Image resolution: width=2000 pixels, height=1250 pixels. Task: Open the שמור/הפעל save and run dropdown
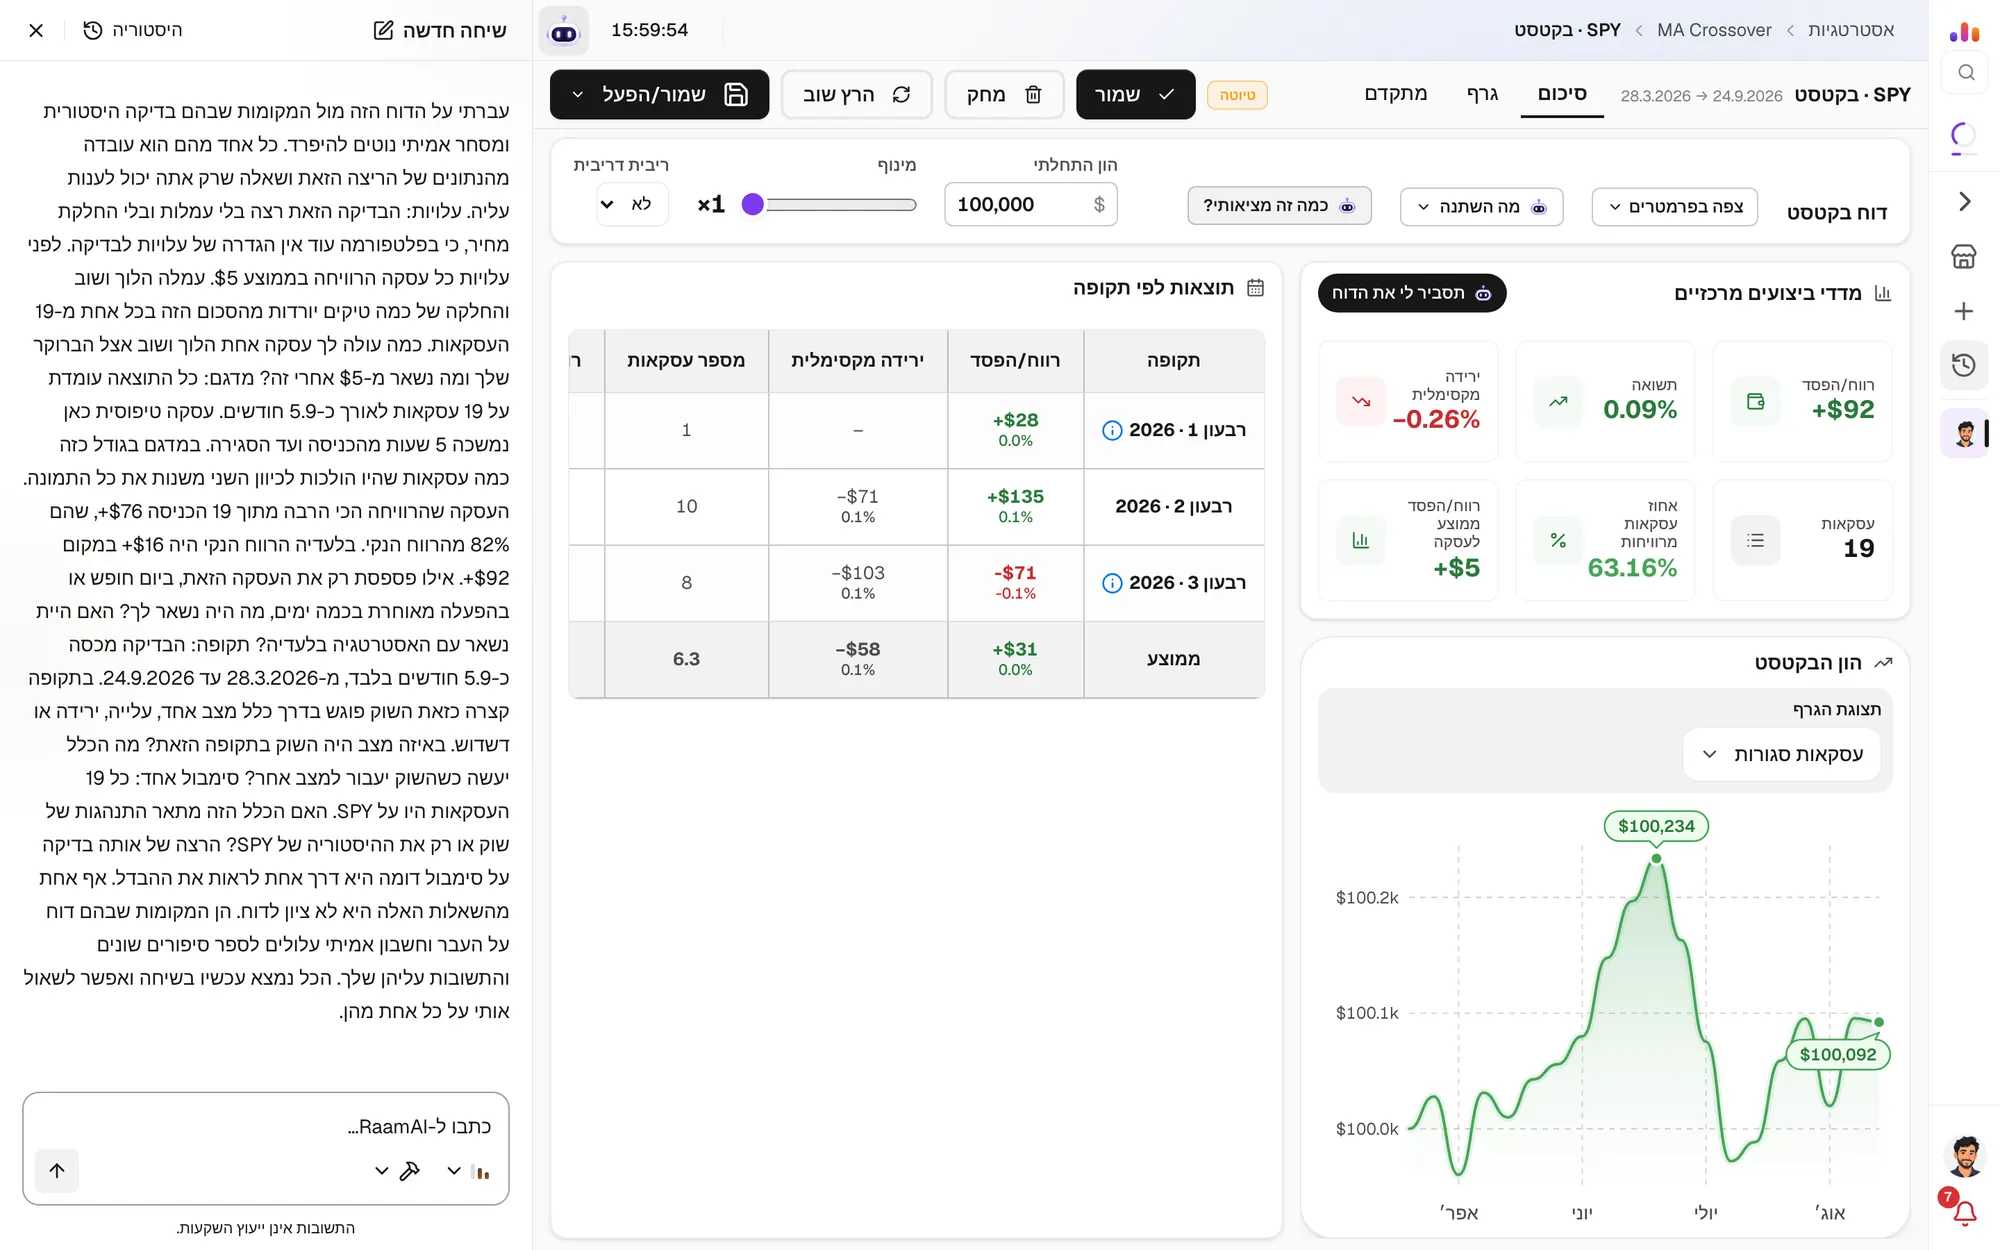pos(659,94)
